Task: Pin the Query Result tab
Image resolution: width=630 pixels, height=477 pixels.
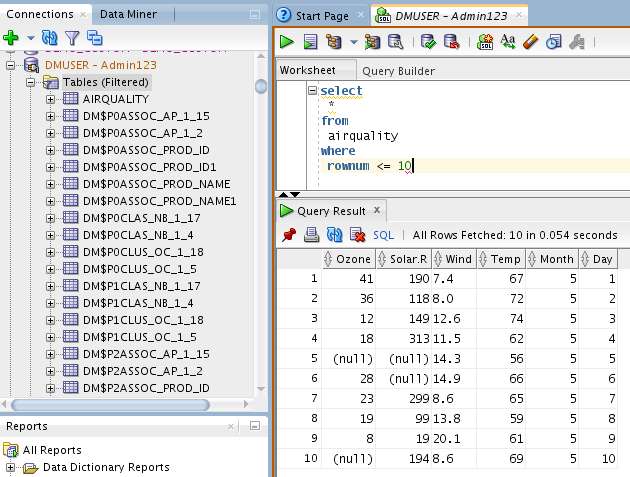Action: click(289, 235)
